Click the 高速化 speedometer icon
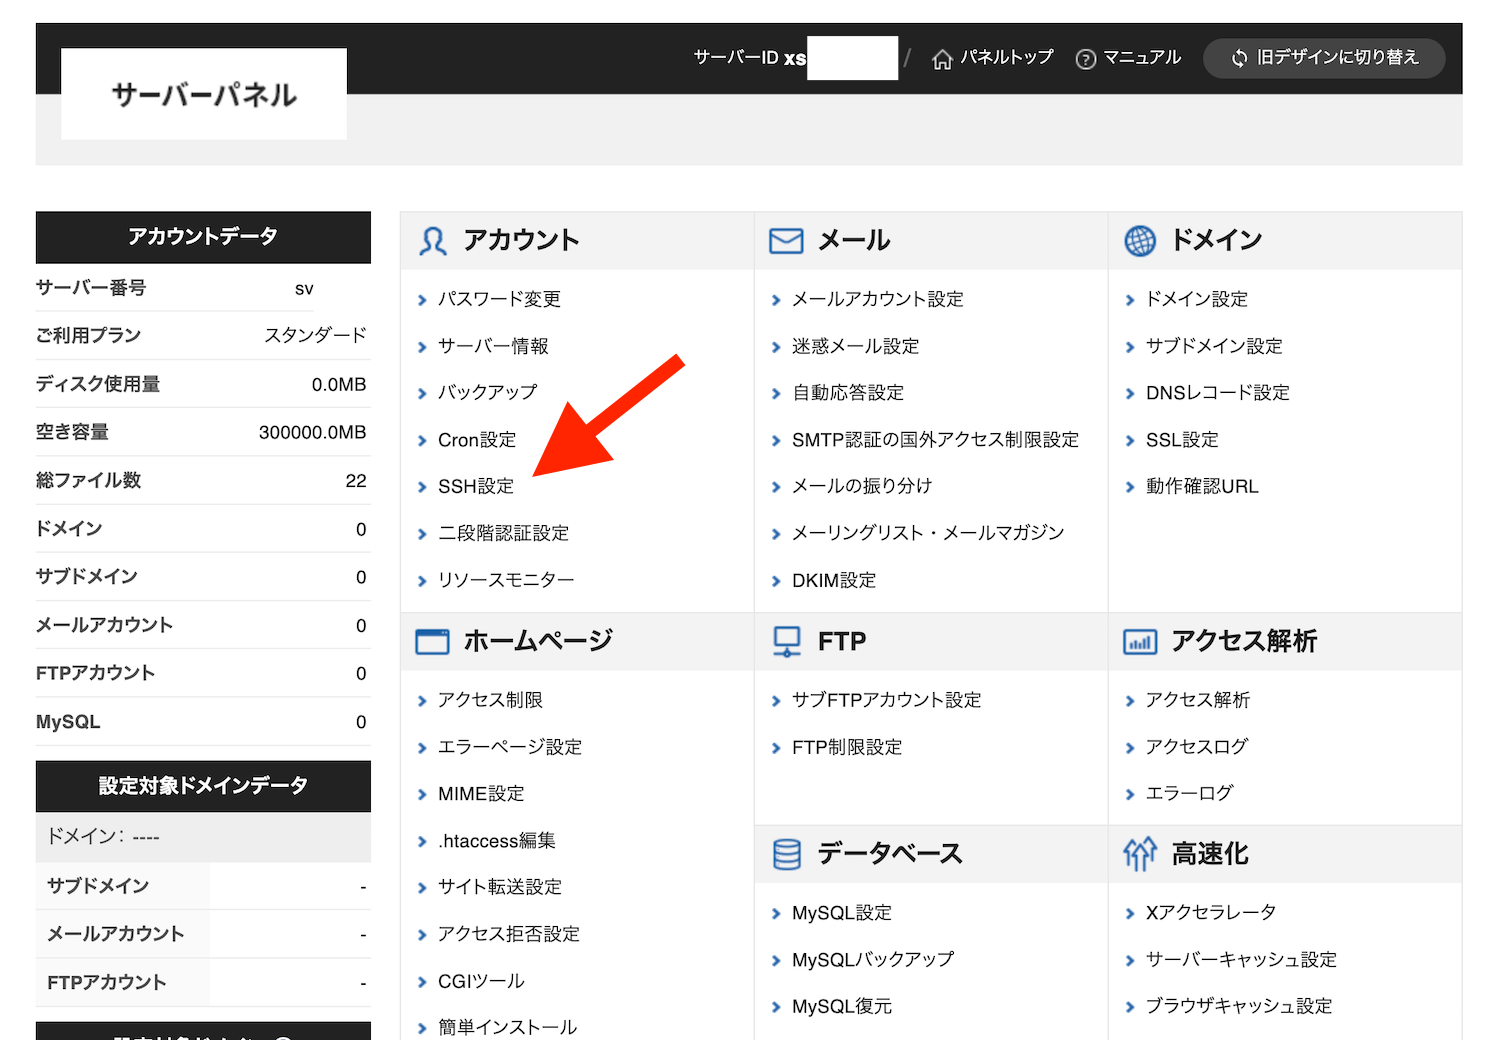1500x1040 pixels. click(x=1140, y=854)
